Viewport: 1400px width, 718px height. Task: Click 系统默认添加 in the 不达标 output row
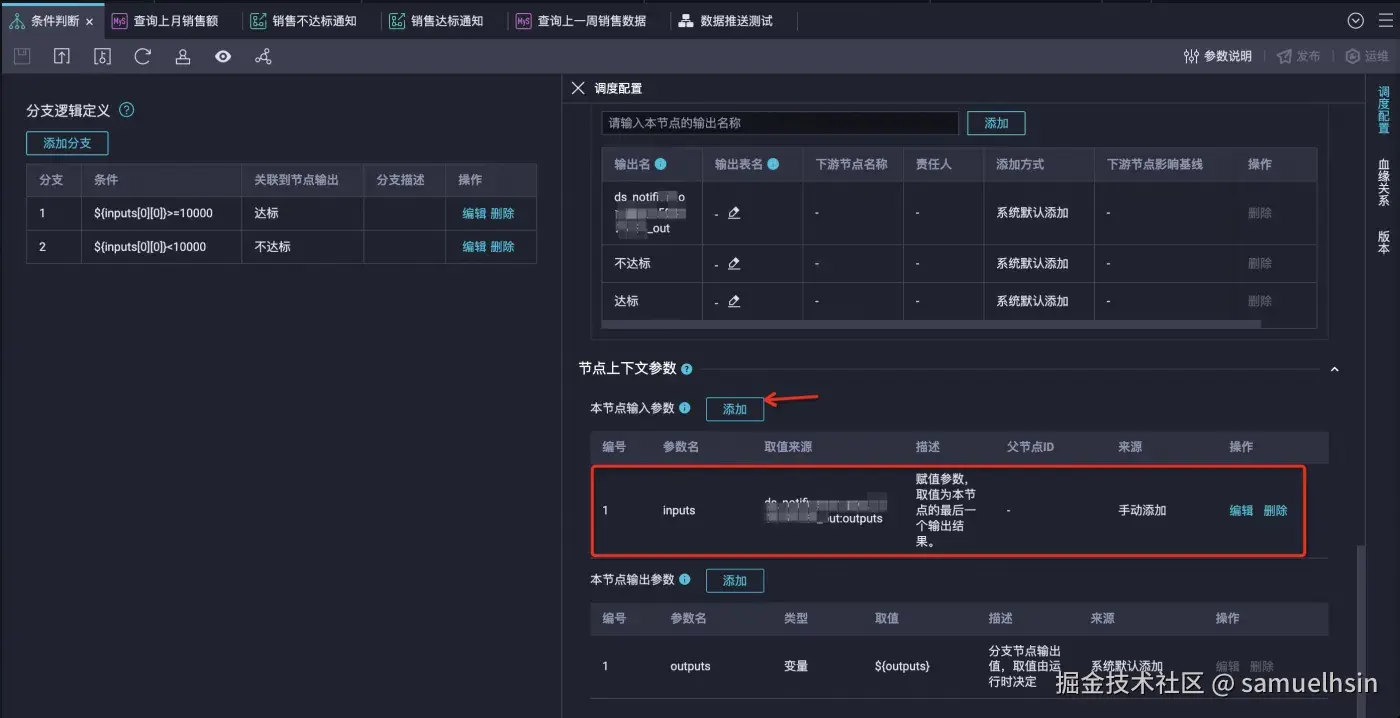click(1032, 264)
